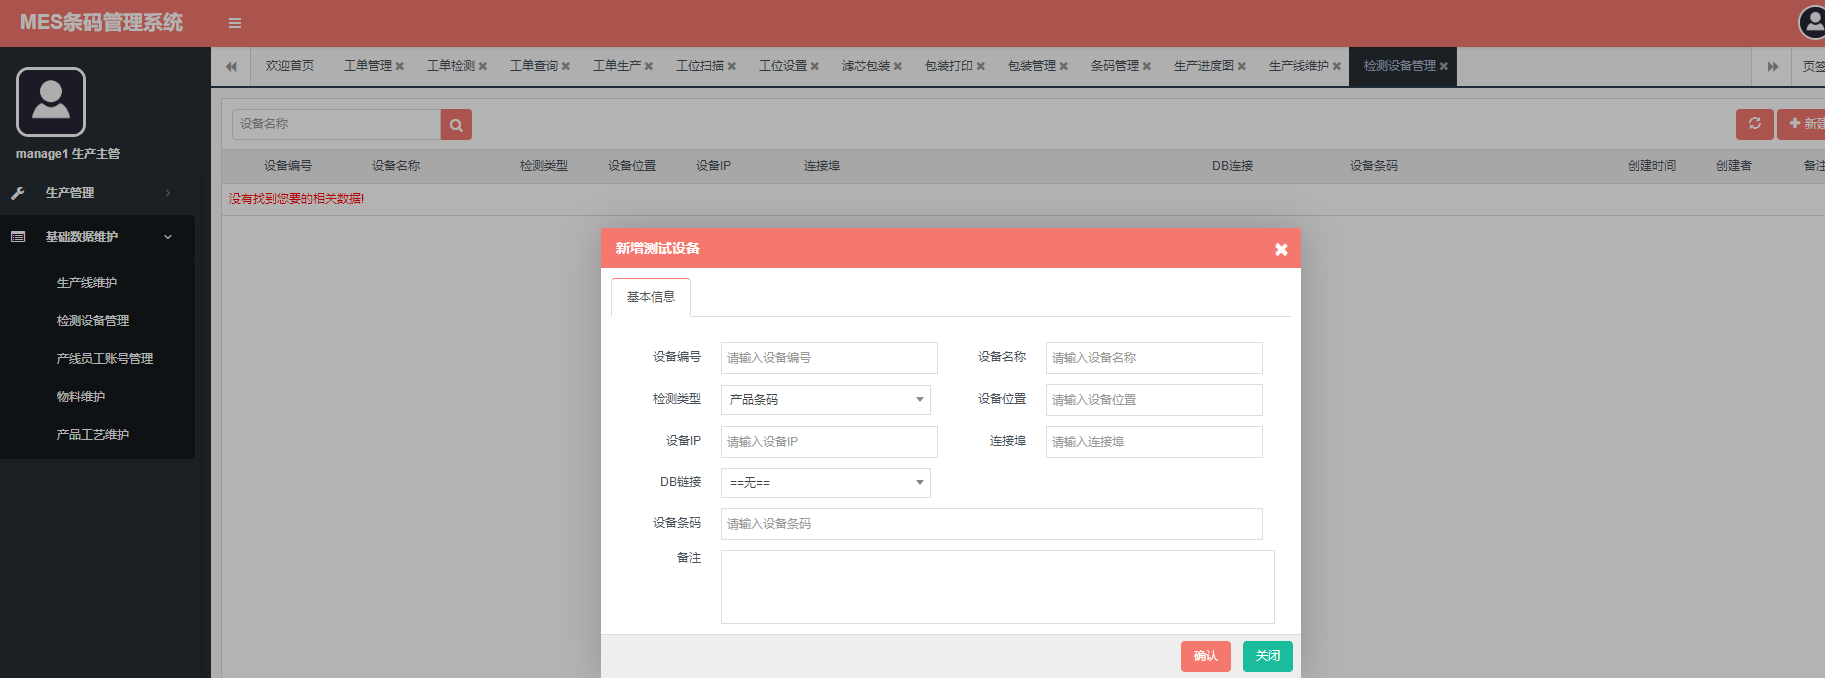1825x678 pixels.
Task: Close the 生产进度图 tab via its X
Action: point(1242,67)
